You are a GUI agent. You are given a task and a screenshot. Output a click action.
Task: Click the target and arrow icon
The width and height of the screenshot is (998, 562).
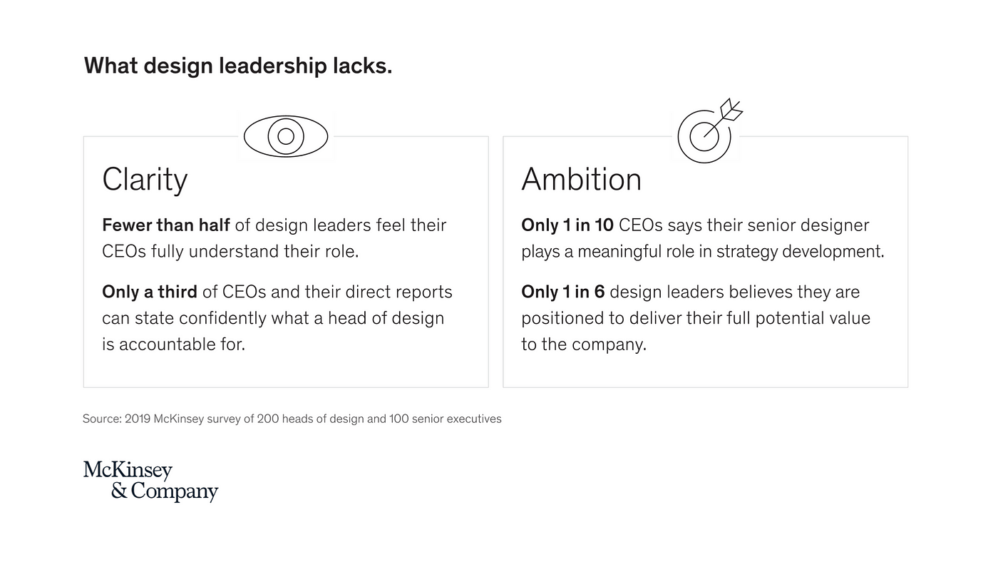point(709,131)
